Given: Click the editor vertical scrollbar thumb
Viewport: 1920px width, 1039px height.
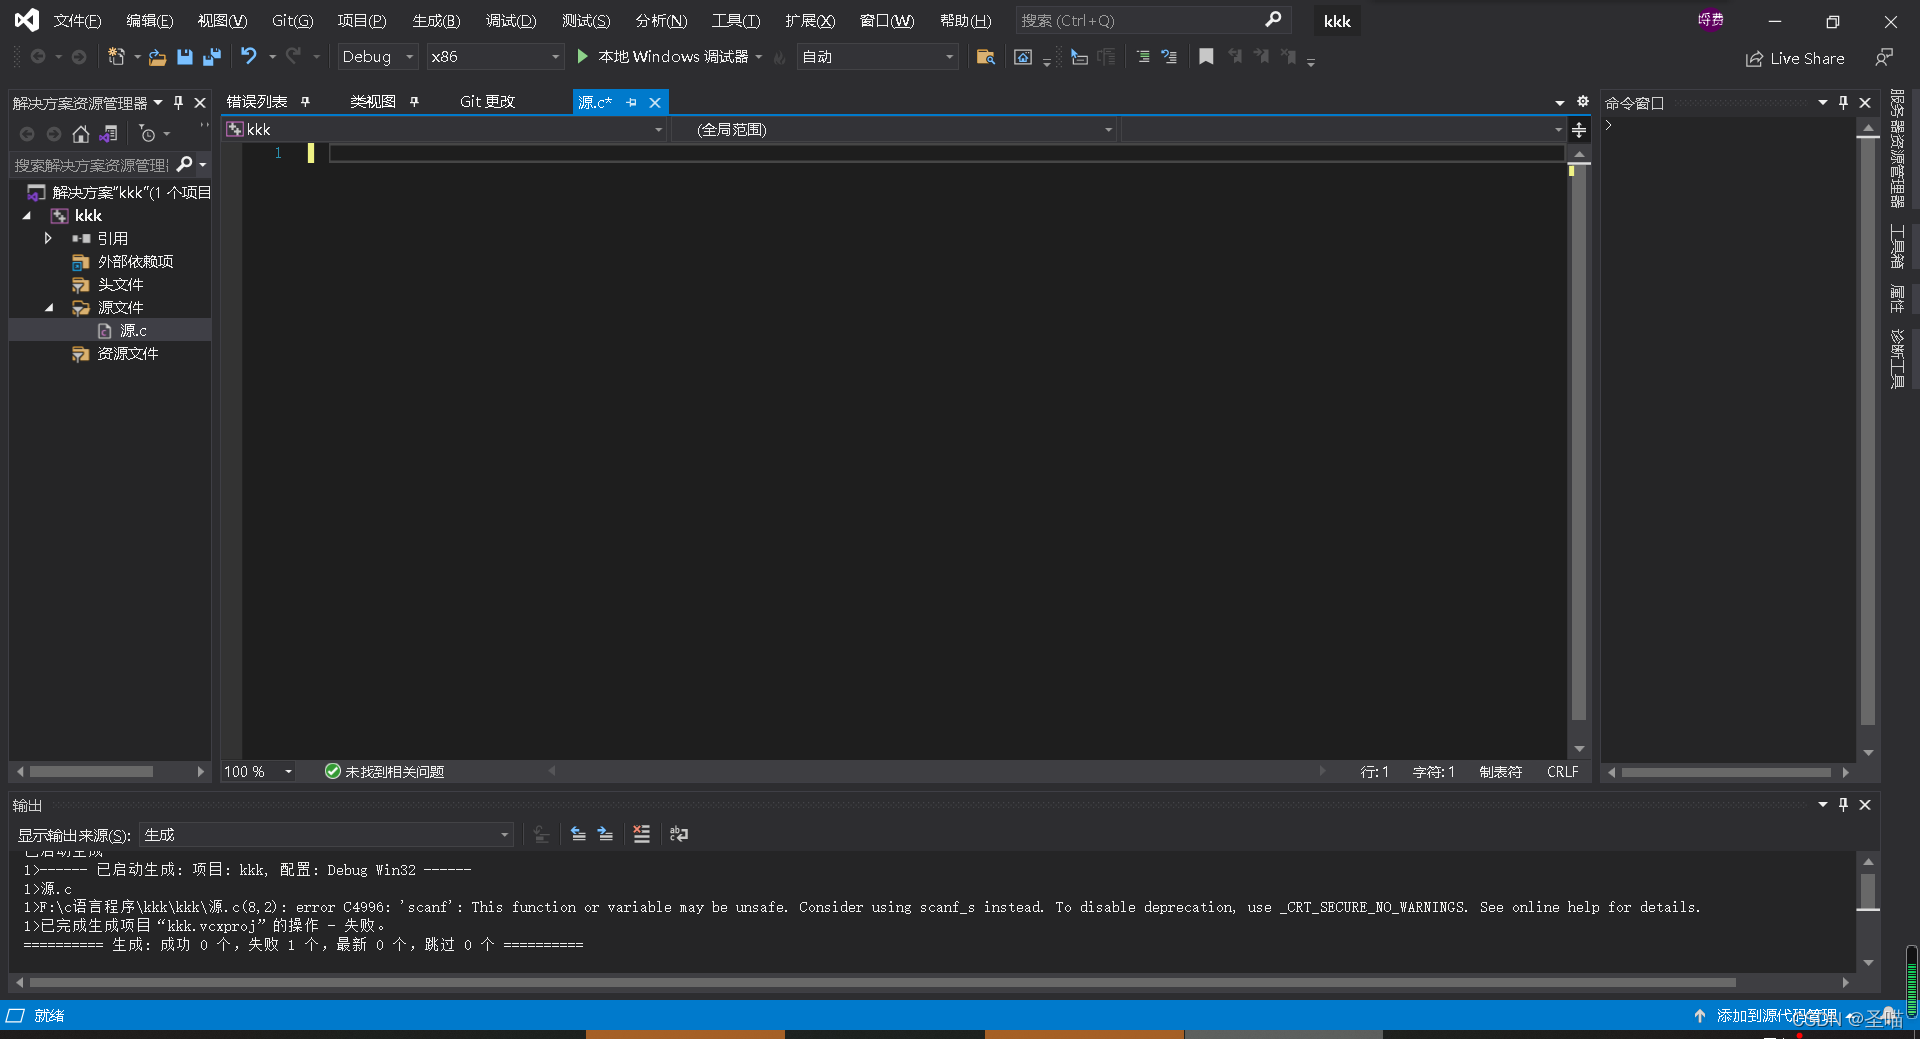Looking at the screenshot, I should pos(1579,442).
